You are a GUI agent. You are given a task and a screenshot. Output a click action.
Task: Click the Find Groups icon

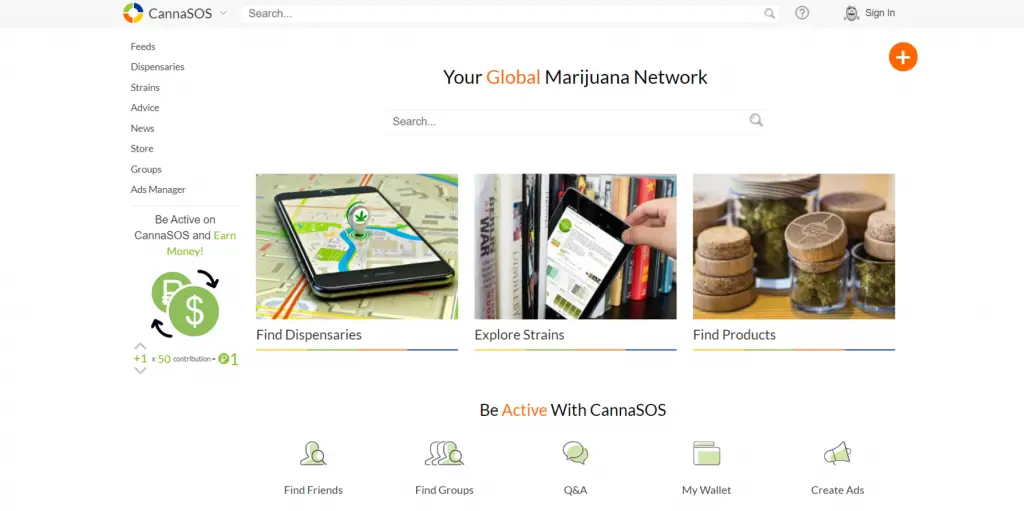[444, 453]
